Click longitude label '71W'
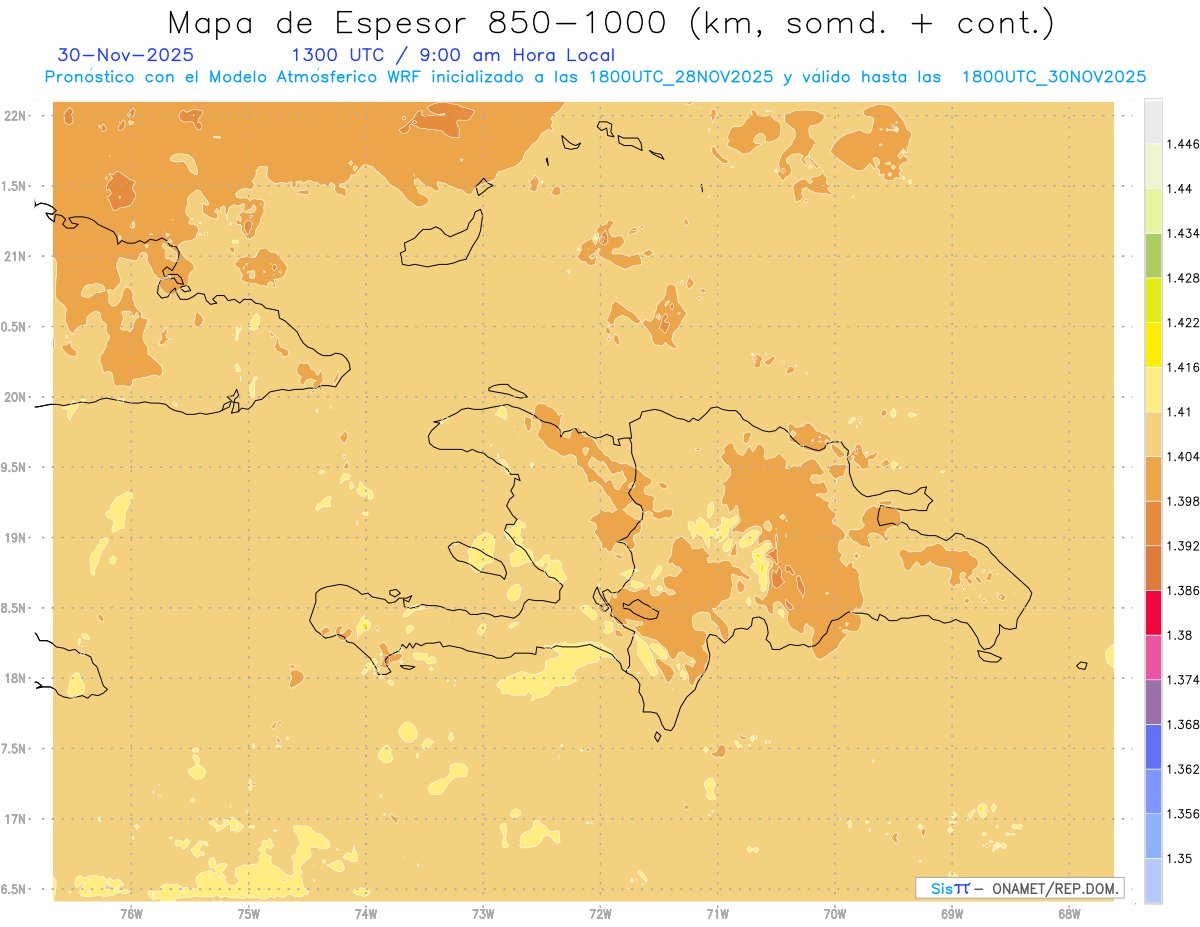Screen dimensions: 1200x927 tap(717, 914)
